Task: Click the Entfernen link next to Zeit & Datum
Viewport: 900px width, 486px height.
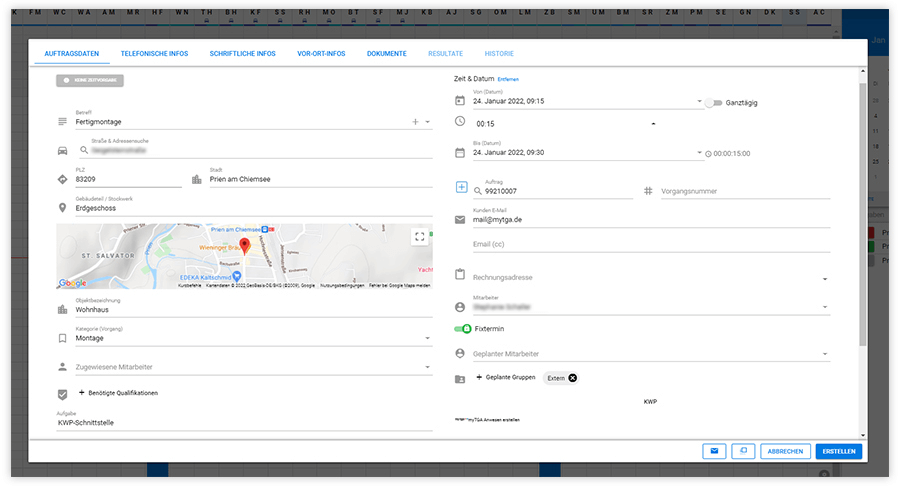Action: pos(508,79)
